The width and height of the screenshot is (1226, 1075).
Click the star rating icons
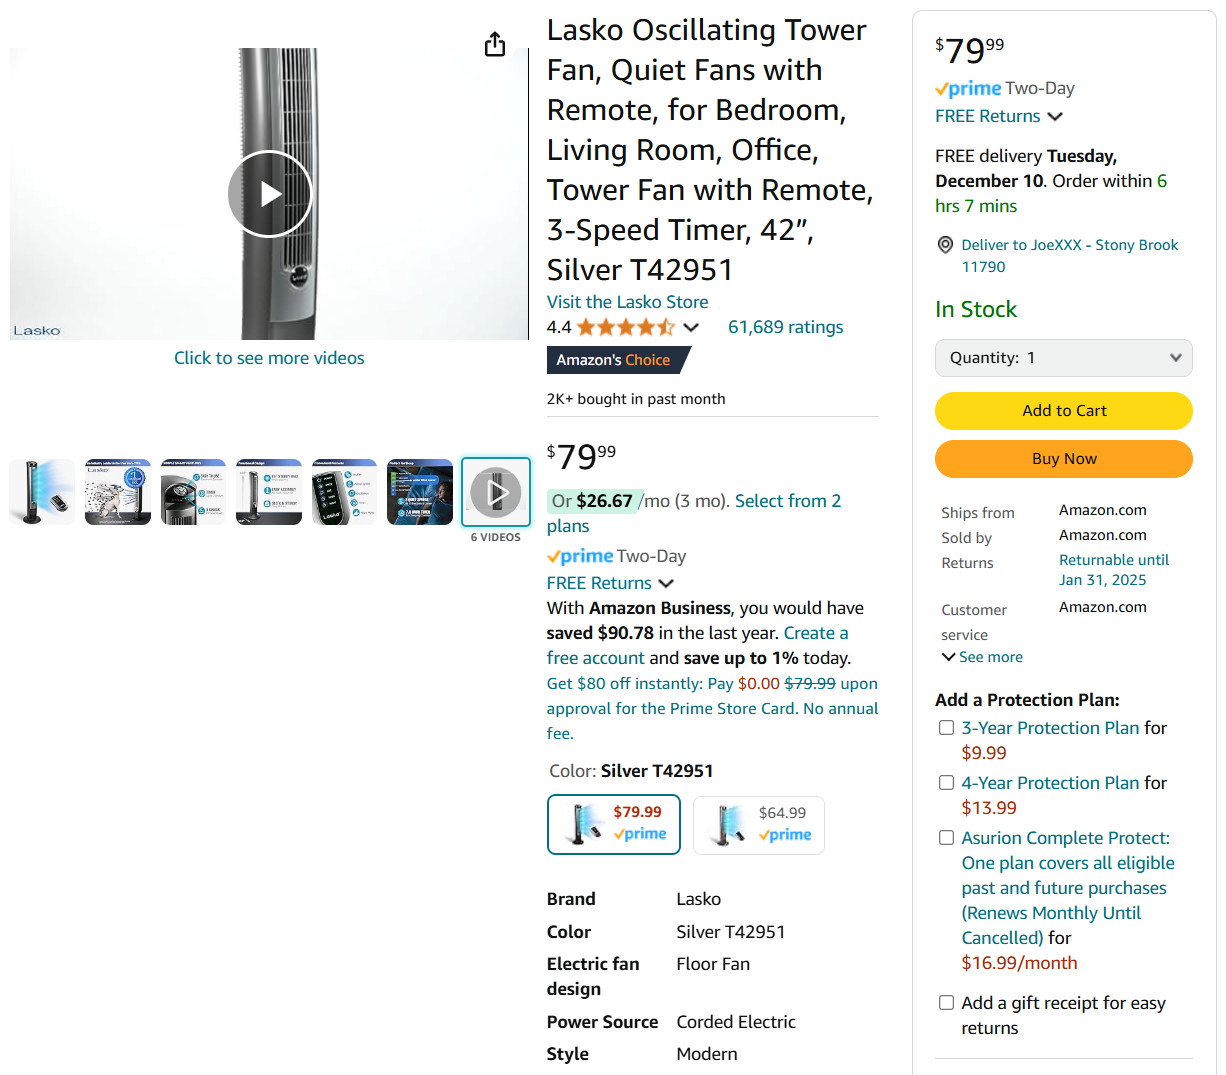coord(625,327)
